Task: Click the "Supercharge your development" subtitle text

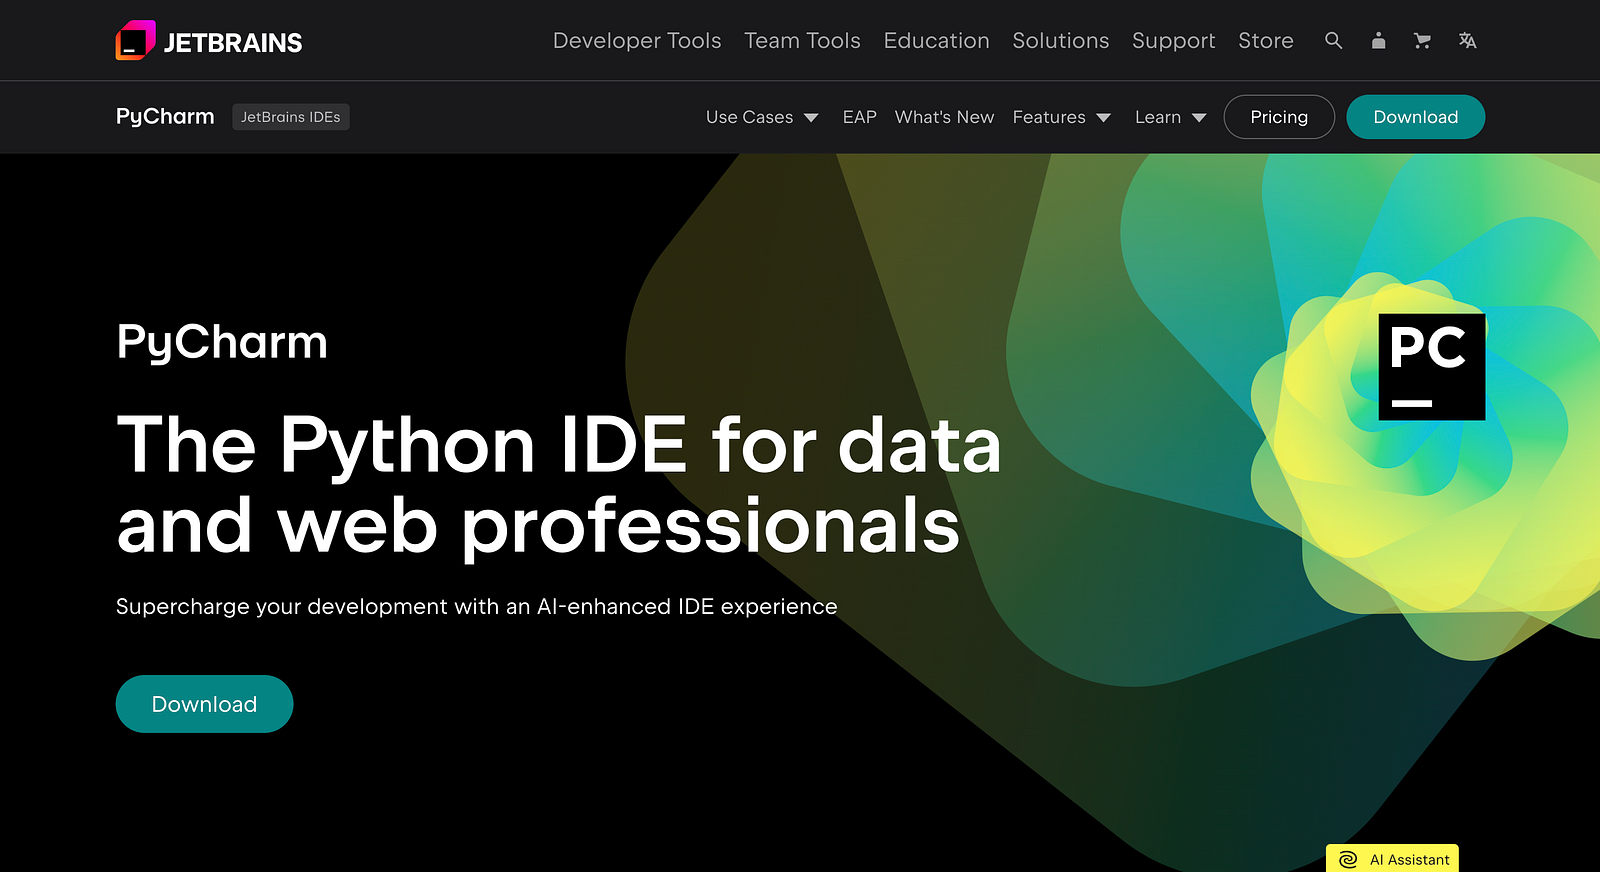Action: (476, 606)
